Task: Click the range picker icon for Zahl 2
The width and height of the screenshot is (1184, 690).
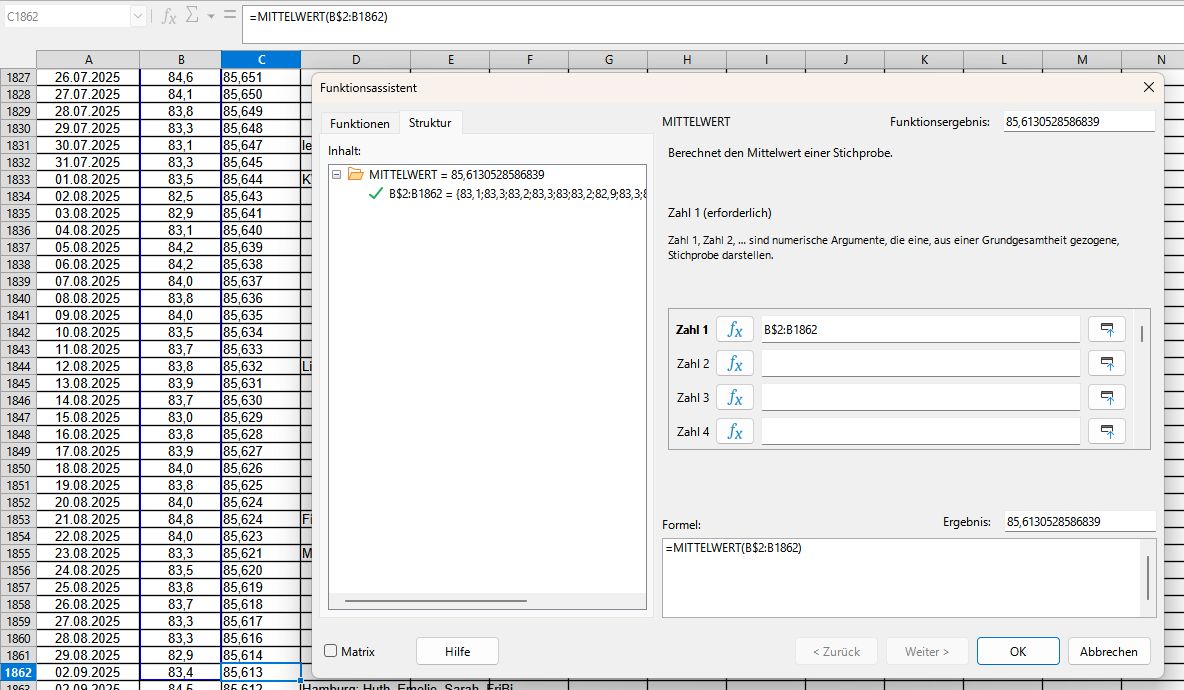Action: tap(1106, 363)
